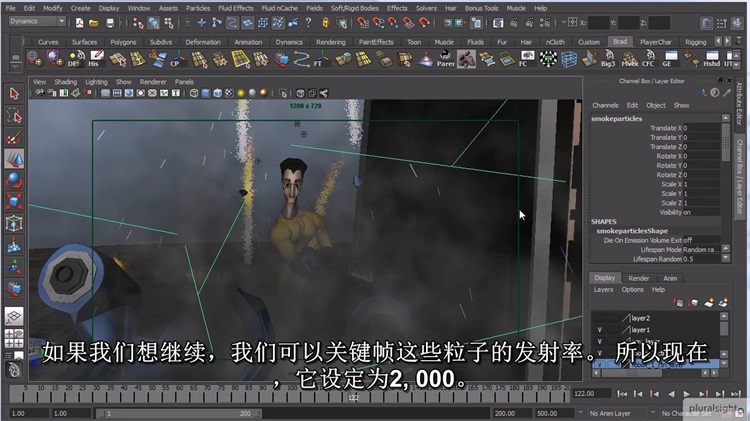Click the FC shelf icon
The height and width of the screenshot is (421, 750).
[x=527, y=59]
